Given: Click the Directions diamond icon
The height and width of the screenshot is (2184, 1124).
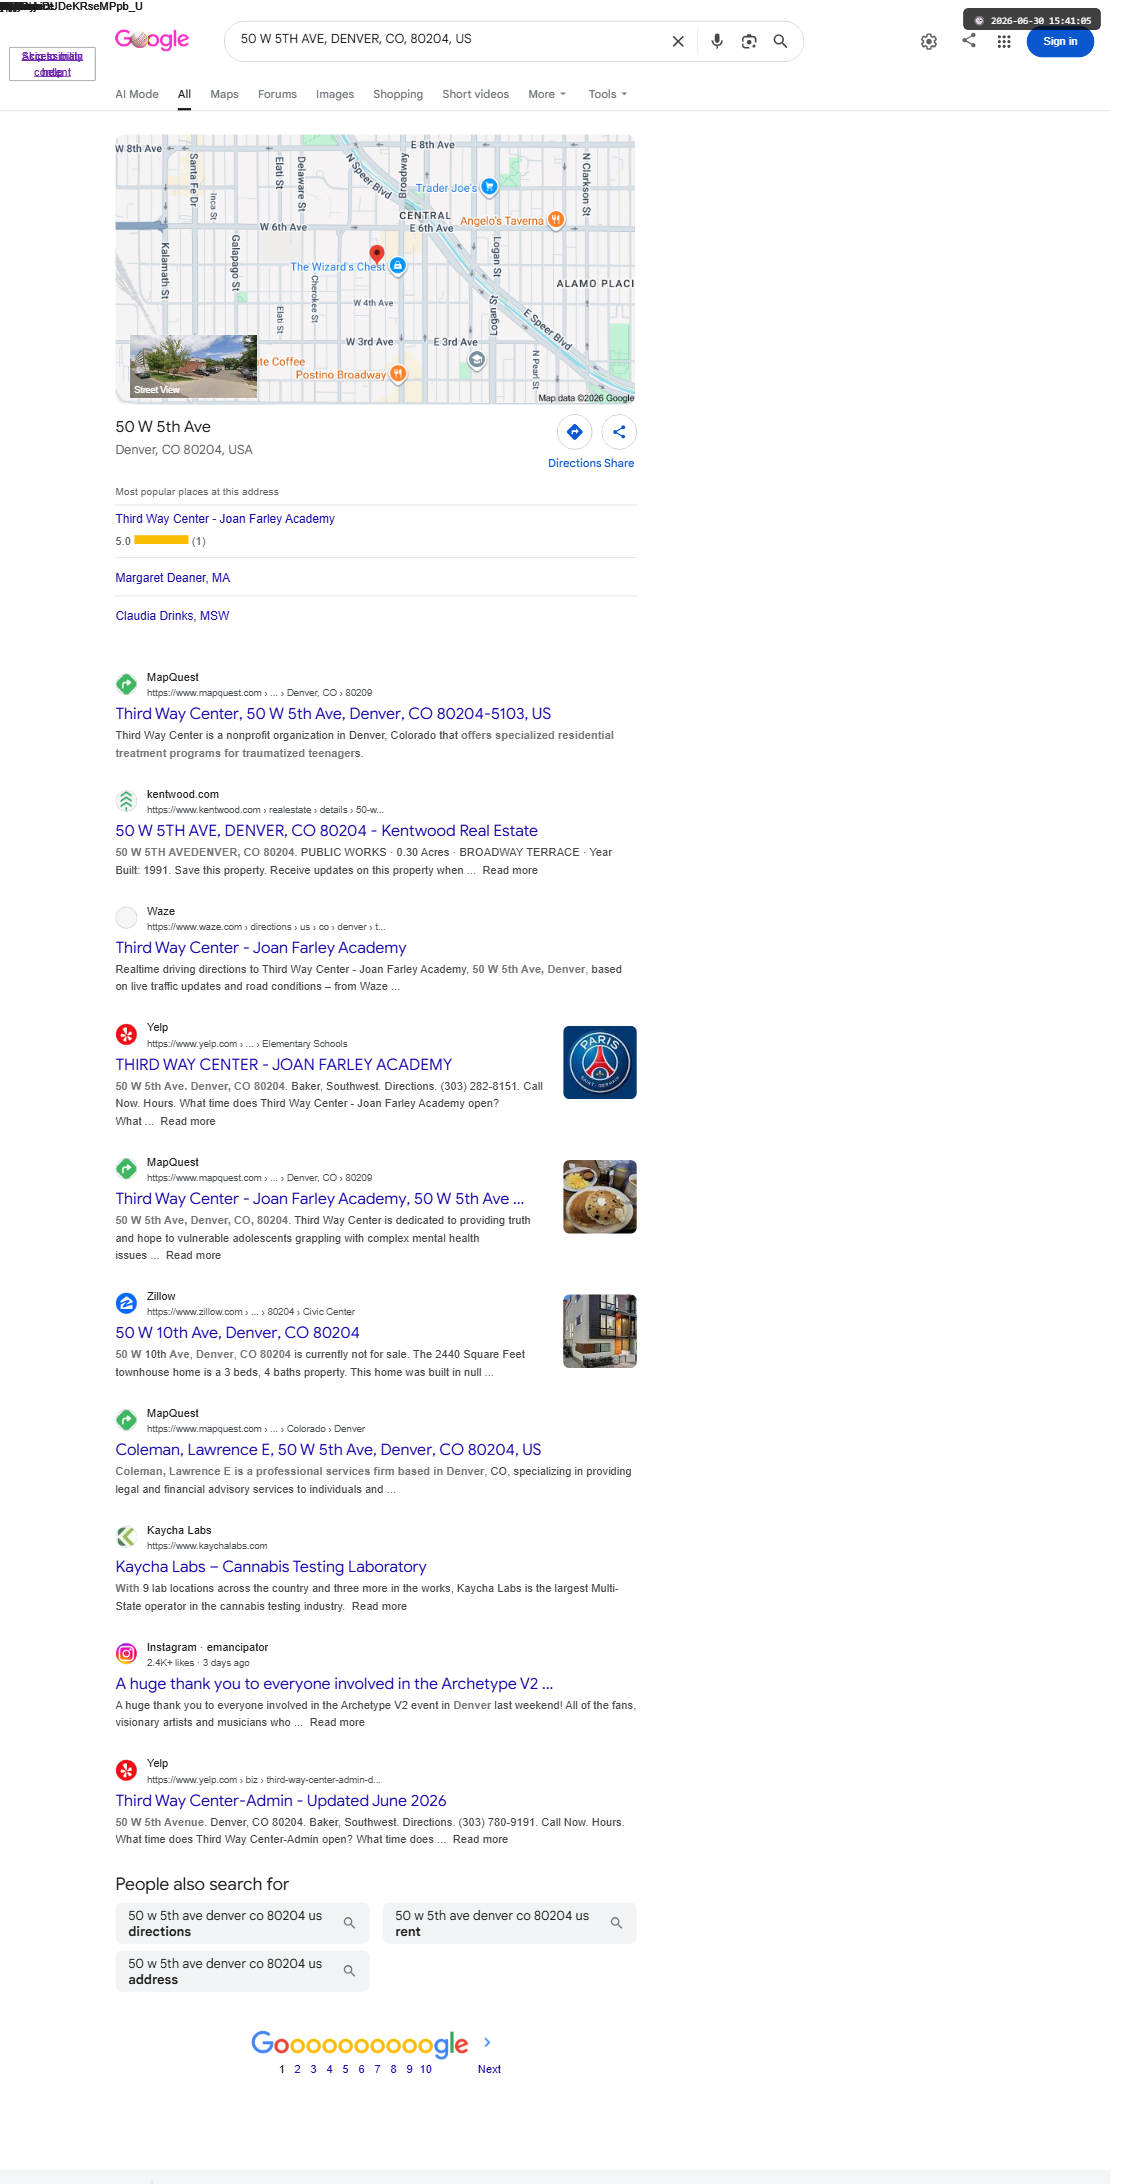Looking at the screenshot, I should pos(575,432).
